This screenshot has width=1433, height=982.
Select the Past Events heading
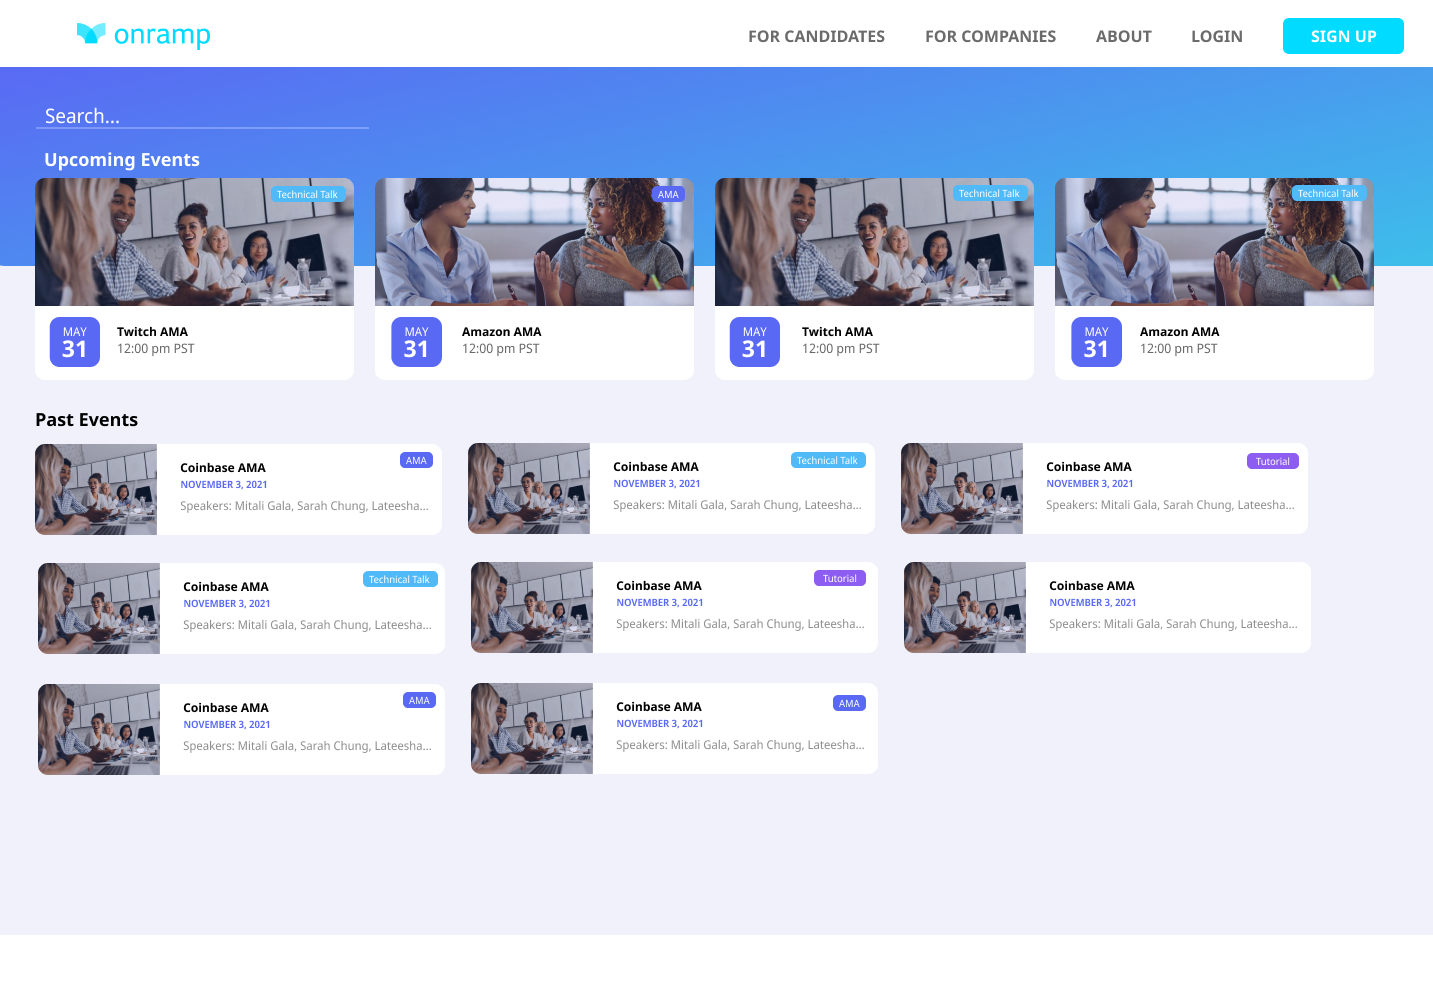click(x=86, y=420)
